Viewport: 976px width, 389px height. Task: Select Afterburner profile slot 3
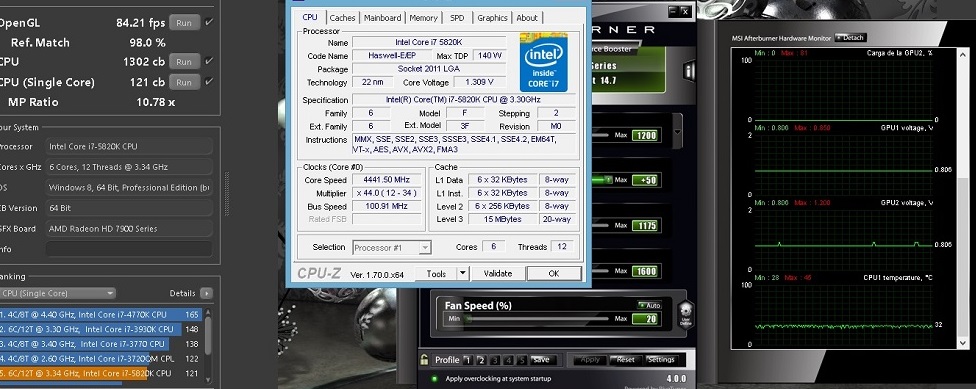click(x=495, y=360)
